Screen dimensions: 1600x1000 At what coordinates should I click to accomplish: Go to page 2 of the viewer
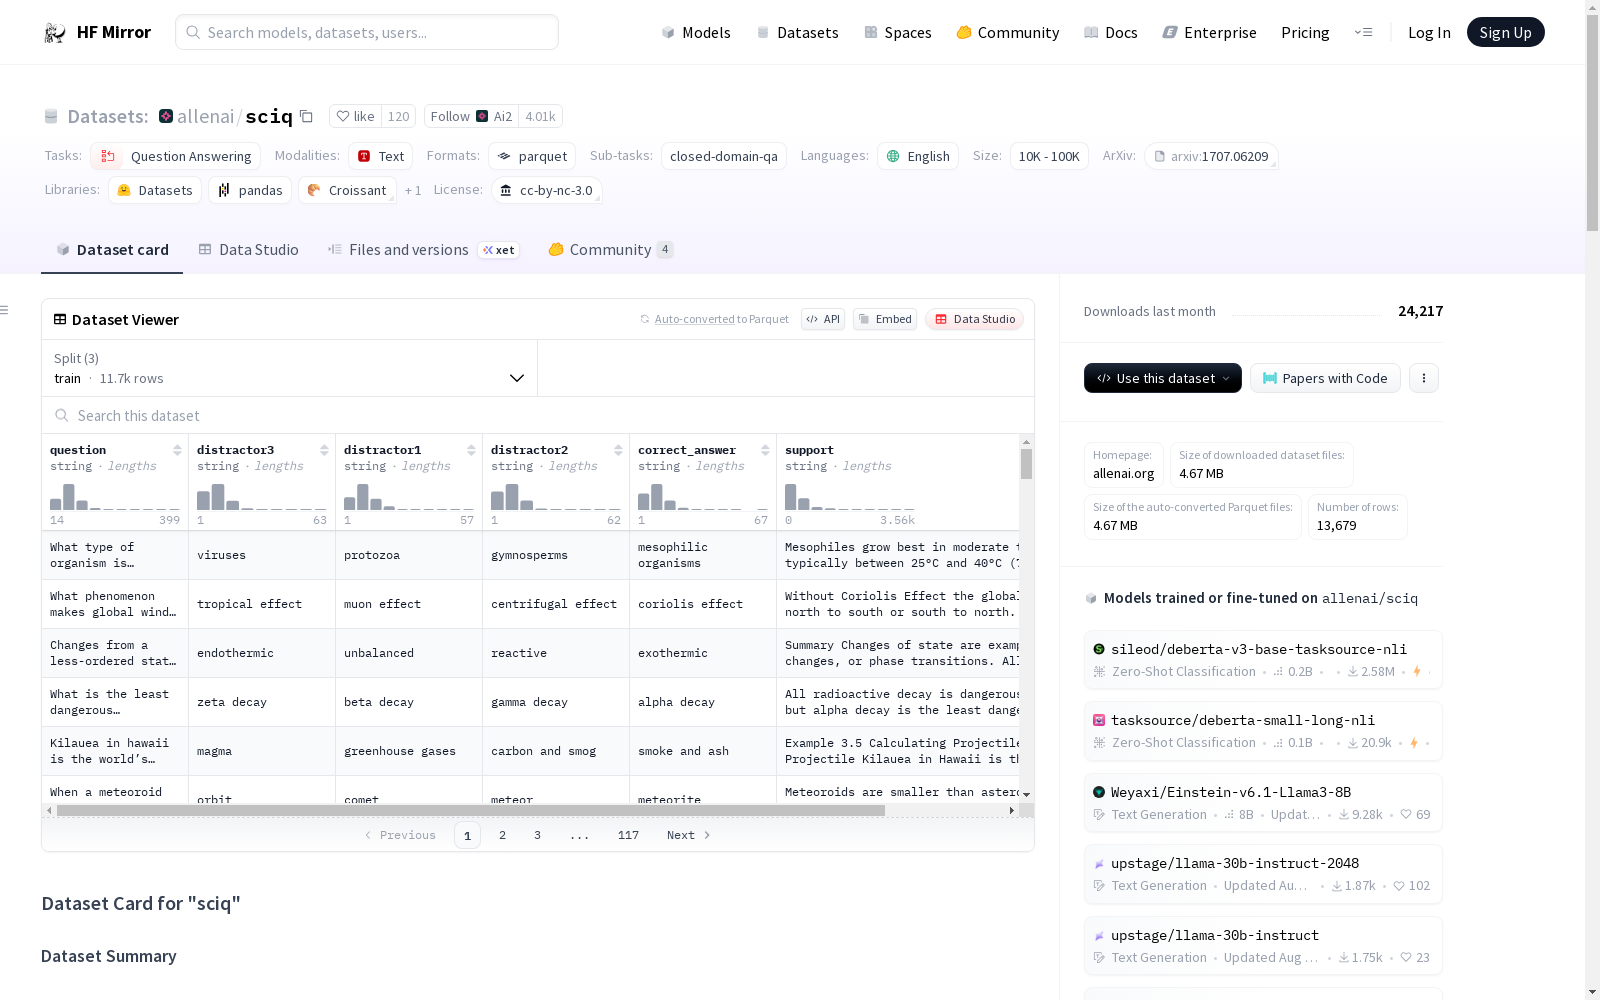[502, 835]
